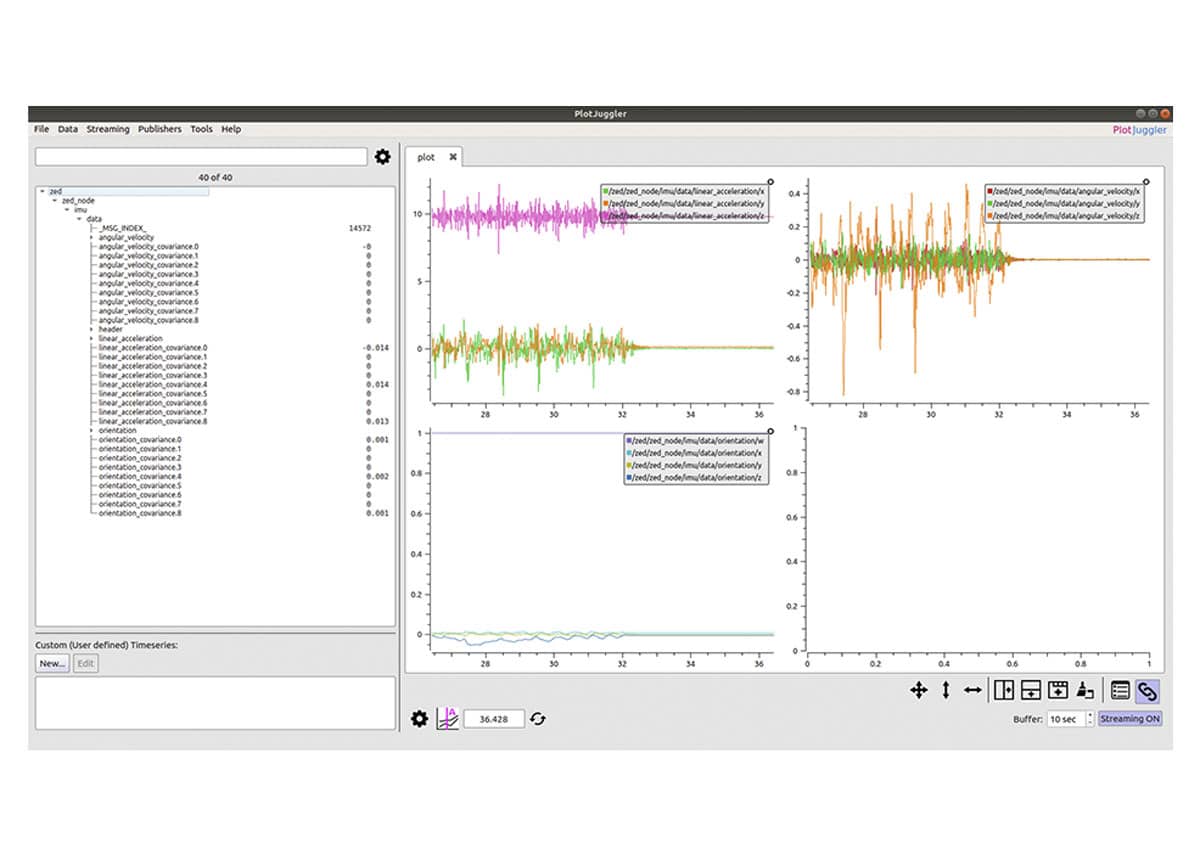This screenshot has height=854, width=1200.
Task: Expand the linear_acceleration tree node
Action: [91, 338]
